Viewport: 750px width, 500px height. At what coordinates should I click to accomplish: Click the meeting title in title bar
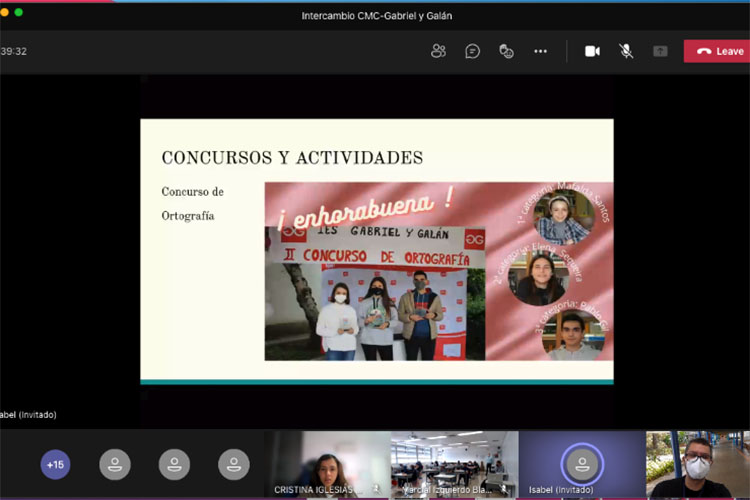click(376, 15)
